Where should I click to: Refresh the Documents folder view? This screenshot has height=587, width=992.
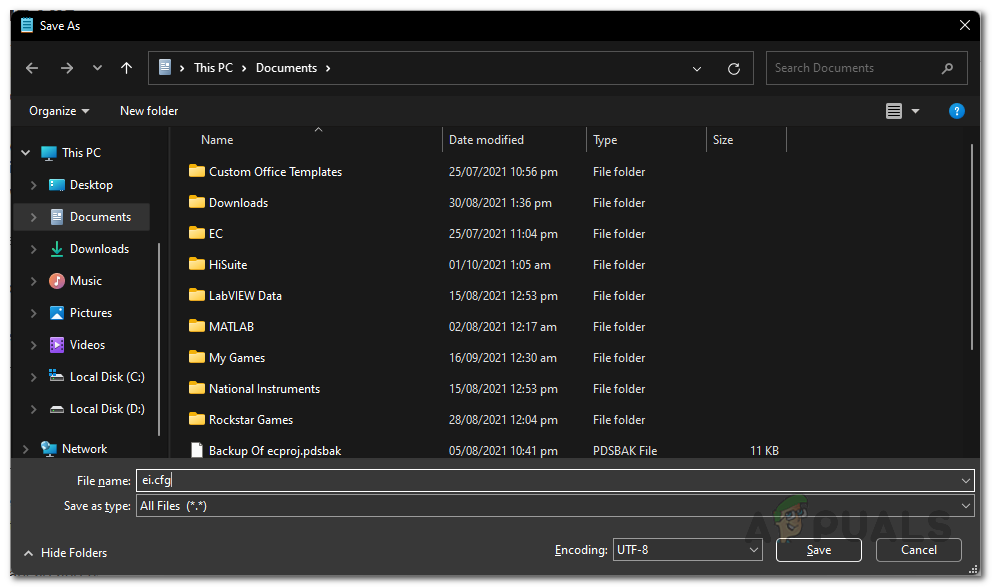point(733,69)
